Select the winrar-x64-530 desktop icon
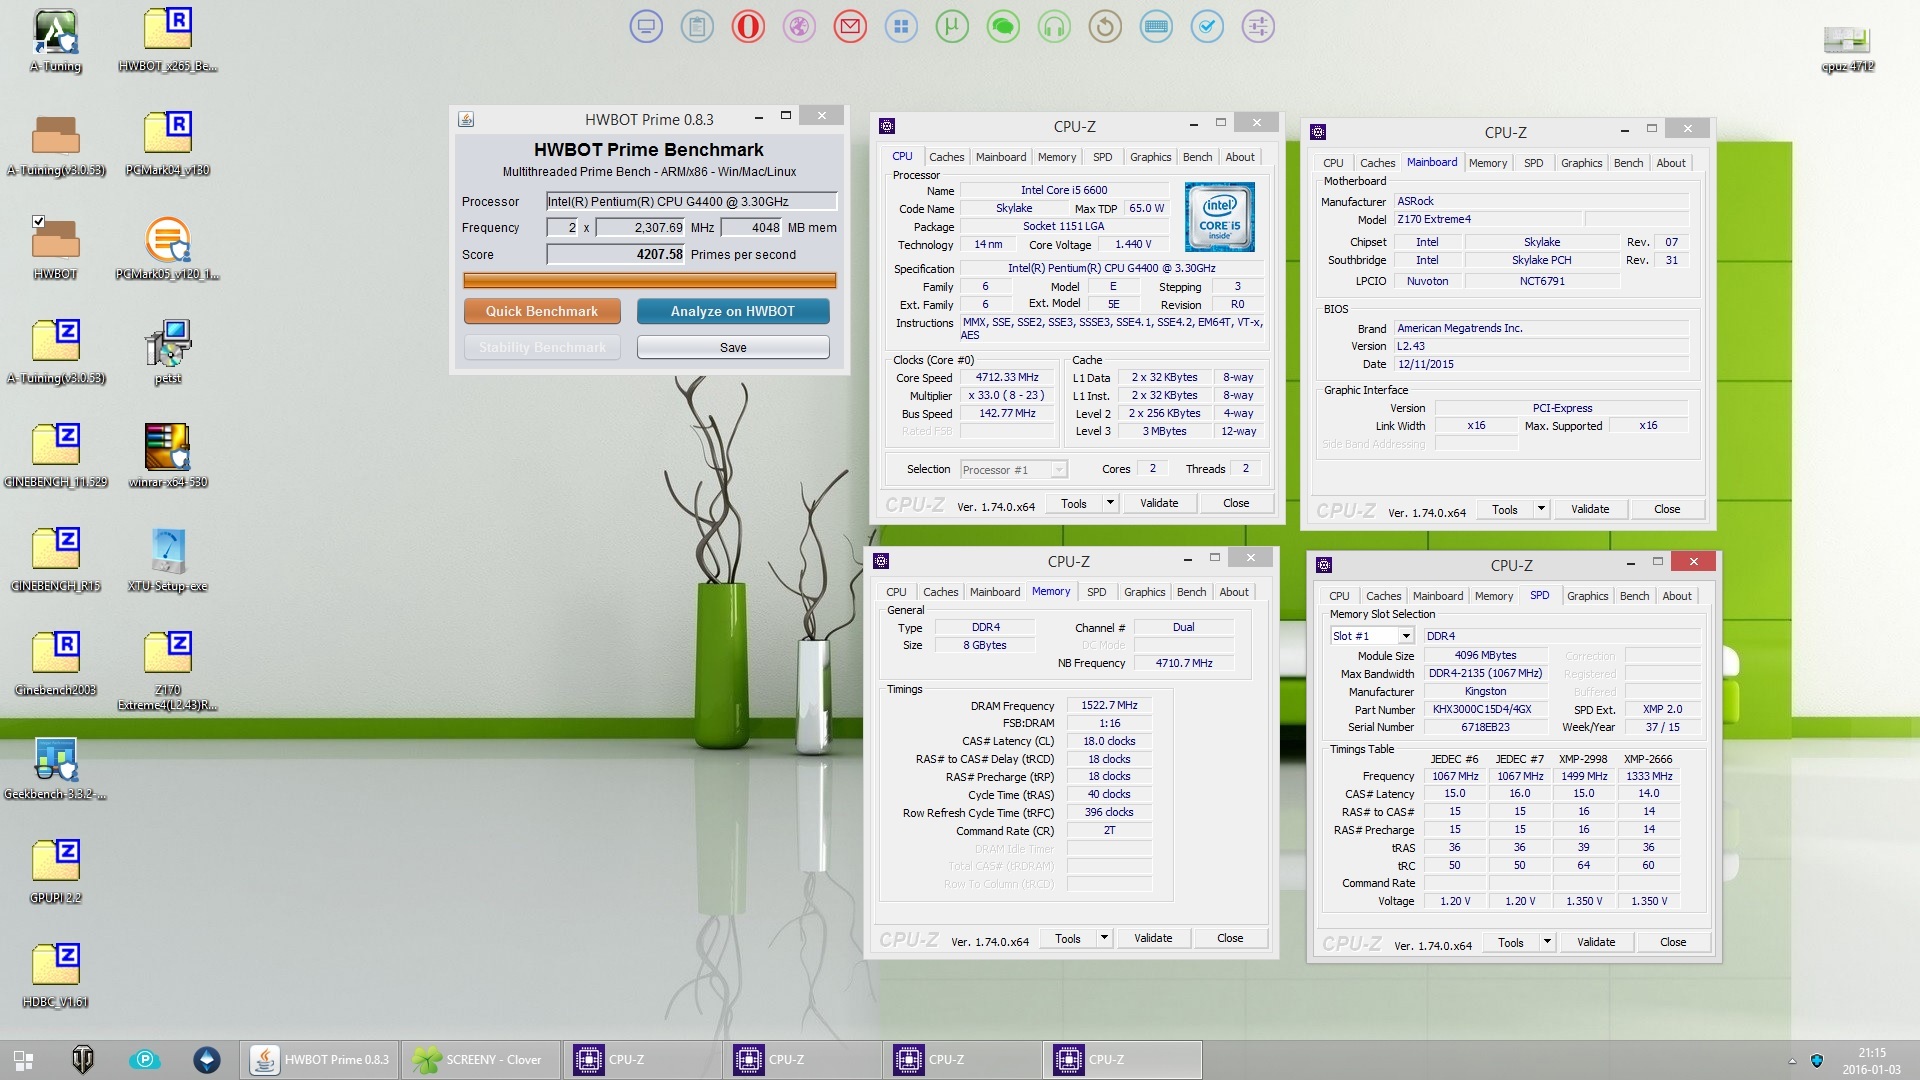The width and height of the screenshot is (1920, 1080). [x=168, y=457]
